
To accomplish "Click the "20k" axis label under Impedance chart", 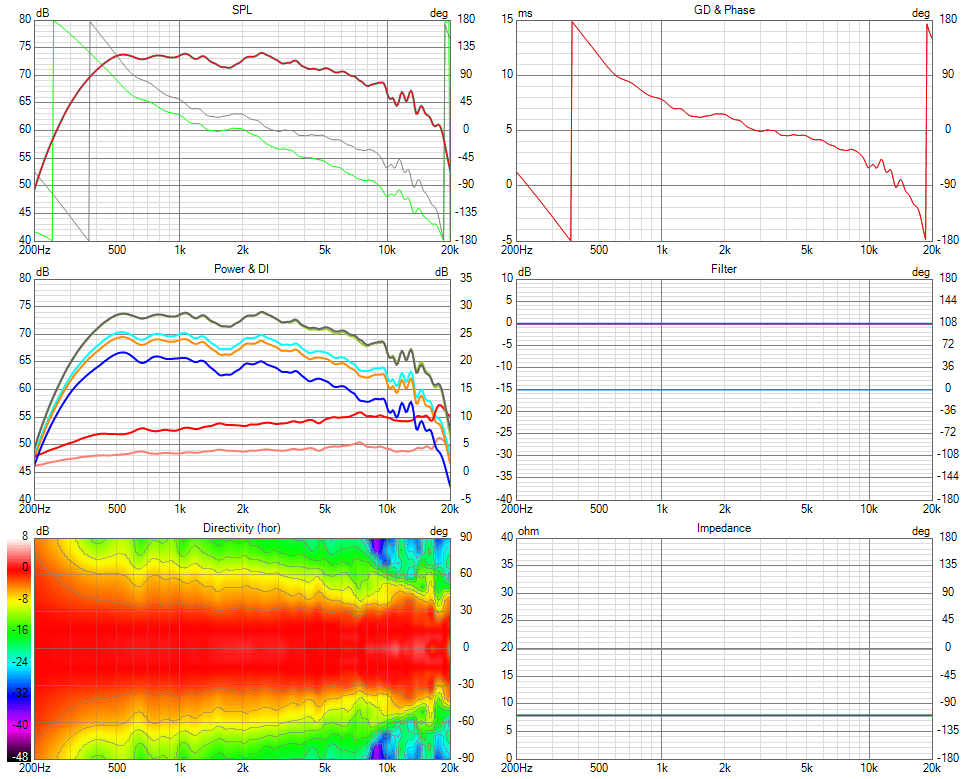I will [x=932, y=768].
